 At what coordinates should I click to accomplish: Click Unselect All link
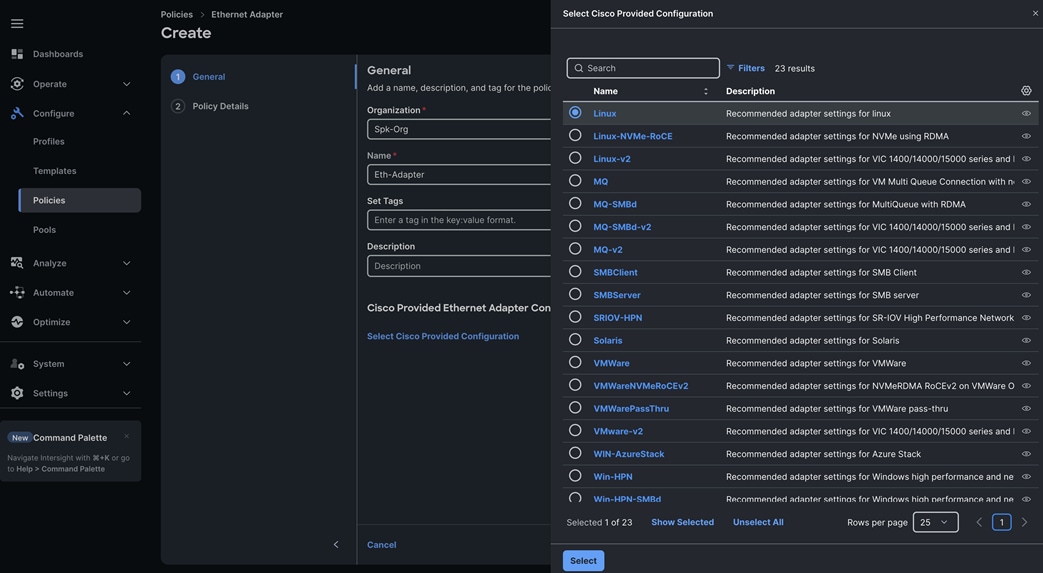pos(758,522)
